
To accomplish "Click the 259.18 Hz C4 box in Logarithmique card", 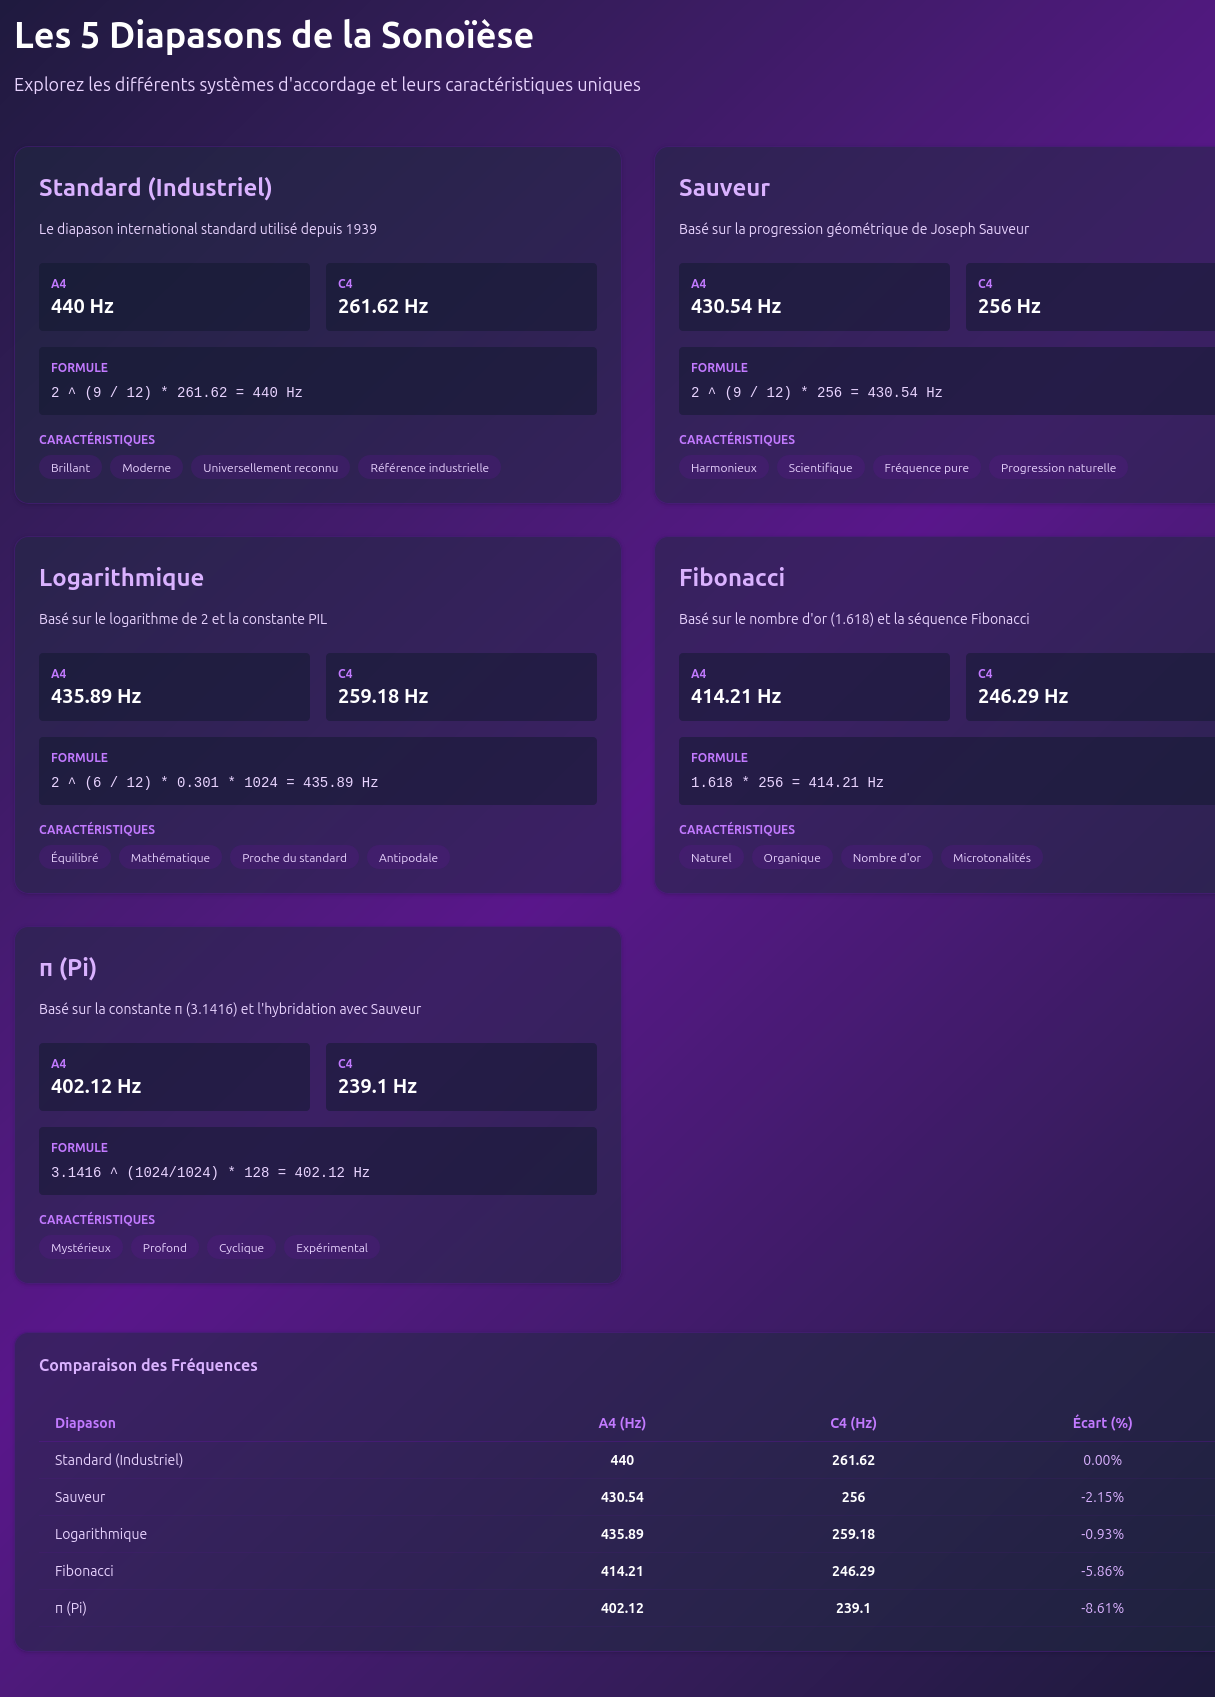I will click(461, 687).
